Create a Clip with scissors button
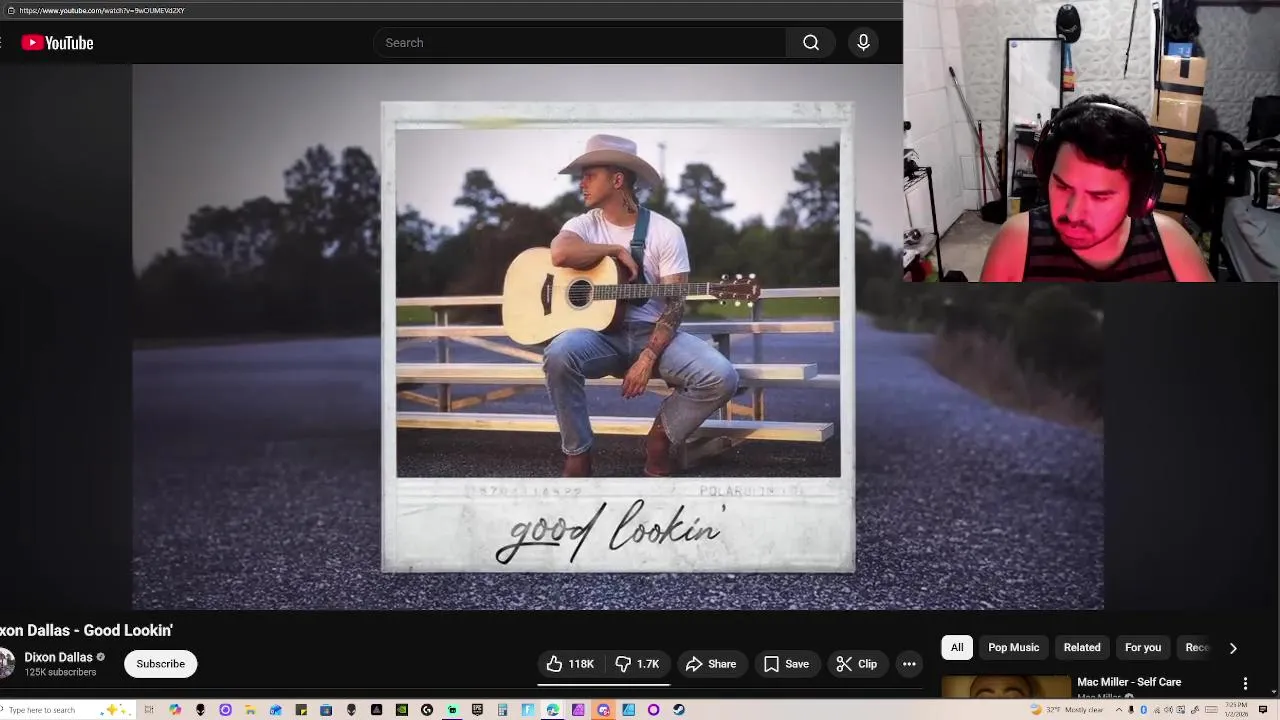 tap(857, 664)
